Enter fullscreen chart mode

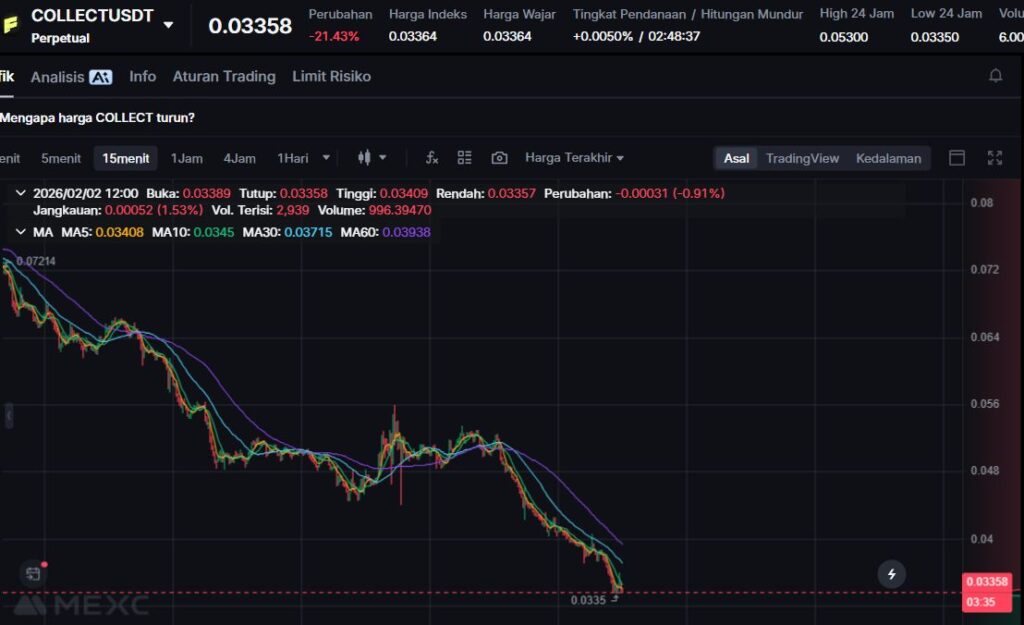point(994,158)
